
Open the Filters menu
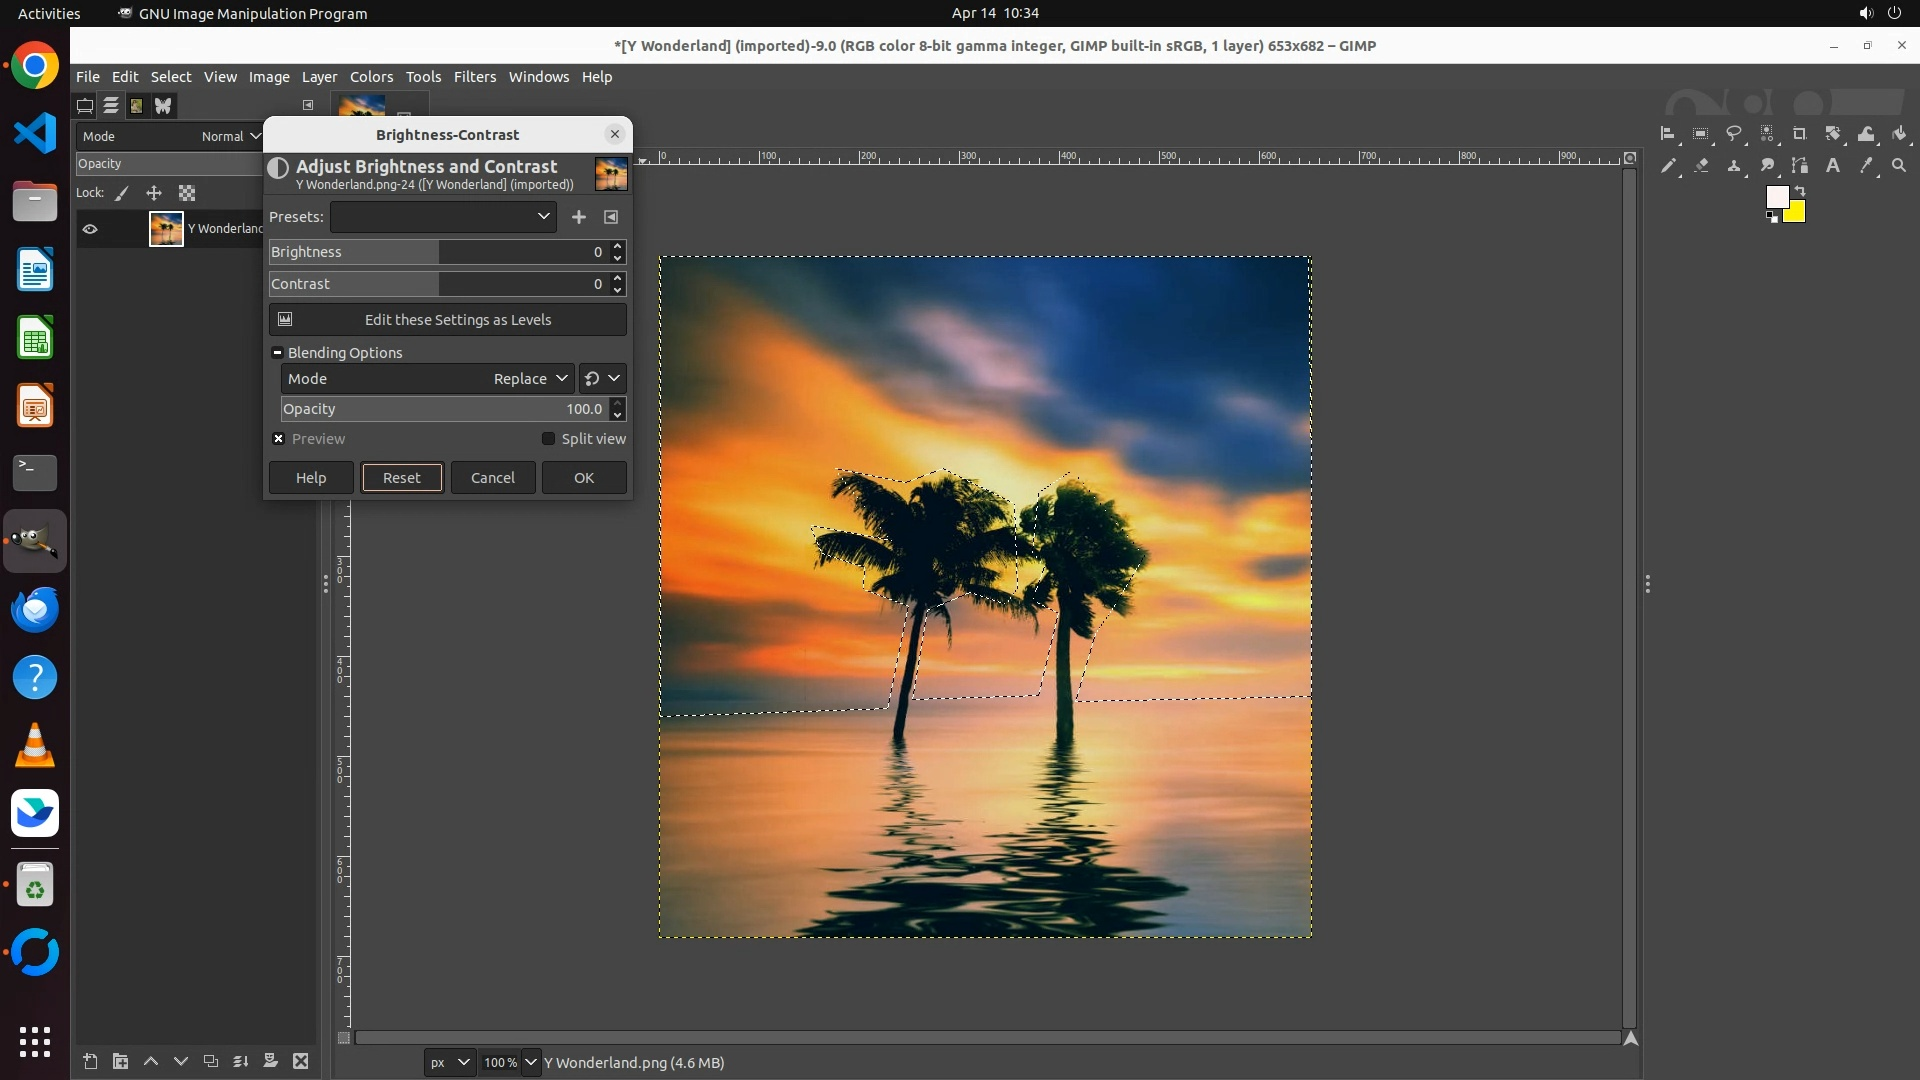(x=474, y=77)
